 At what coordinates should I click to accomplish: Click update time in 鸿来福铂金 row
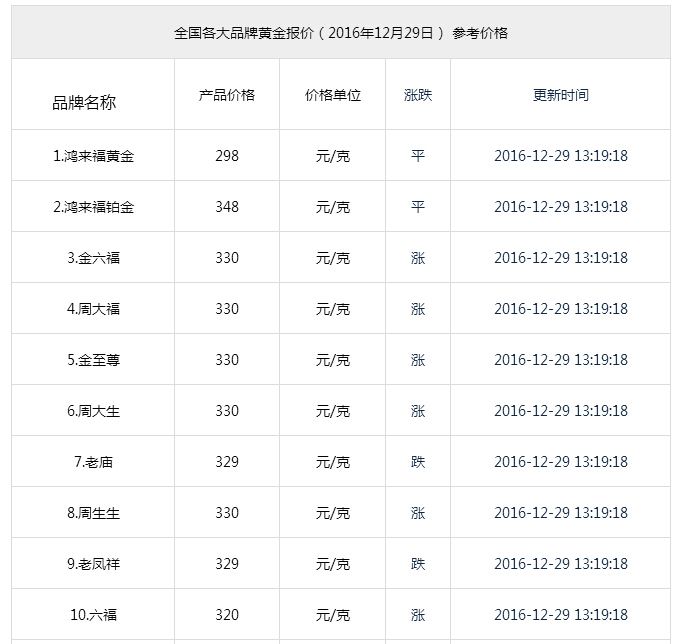[560, 207]
